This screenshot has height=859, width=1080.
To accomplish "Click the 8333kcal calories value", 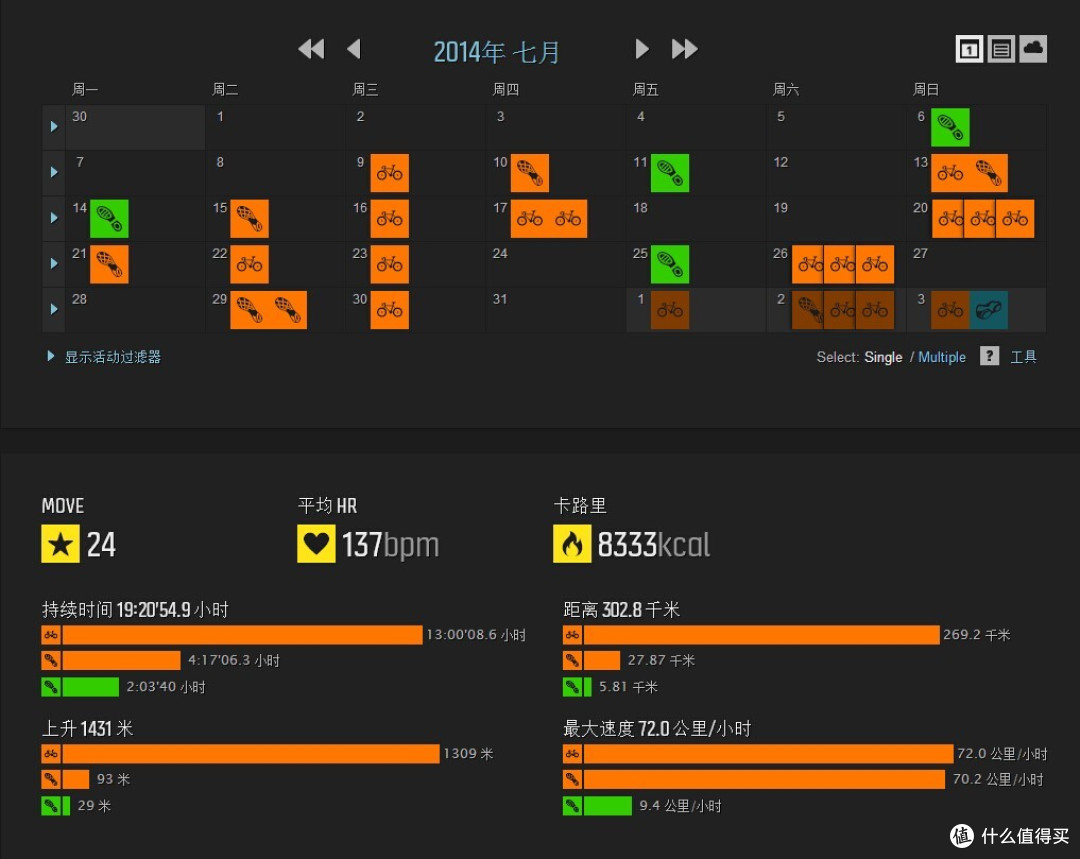I will click(654, 545).
